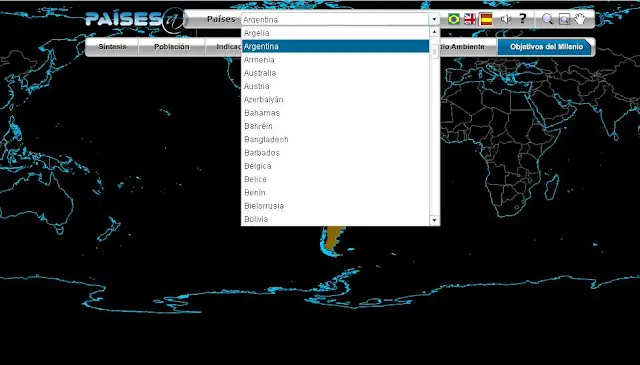Choose Argelia from the country list

tap(335, 33)
